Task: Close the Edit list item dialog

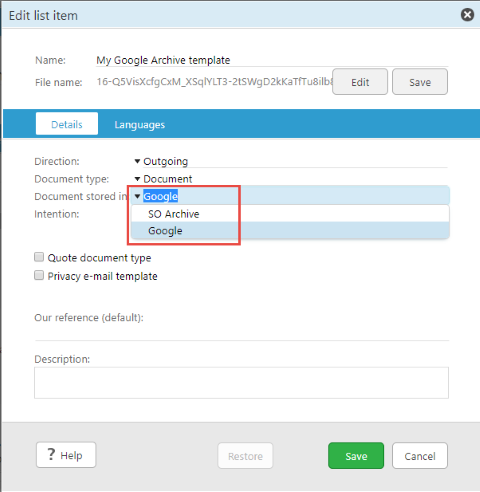Action: click(467, 15)
